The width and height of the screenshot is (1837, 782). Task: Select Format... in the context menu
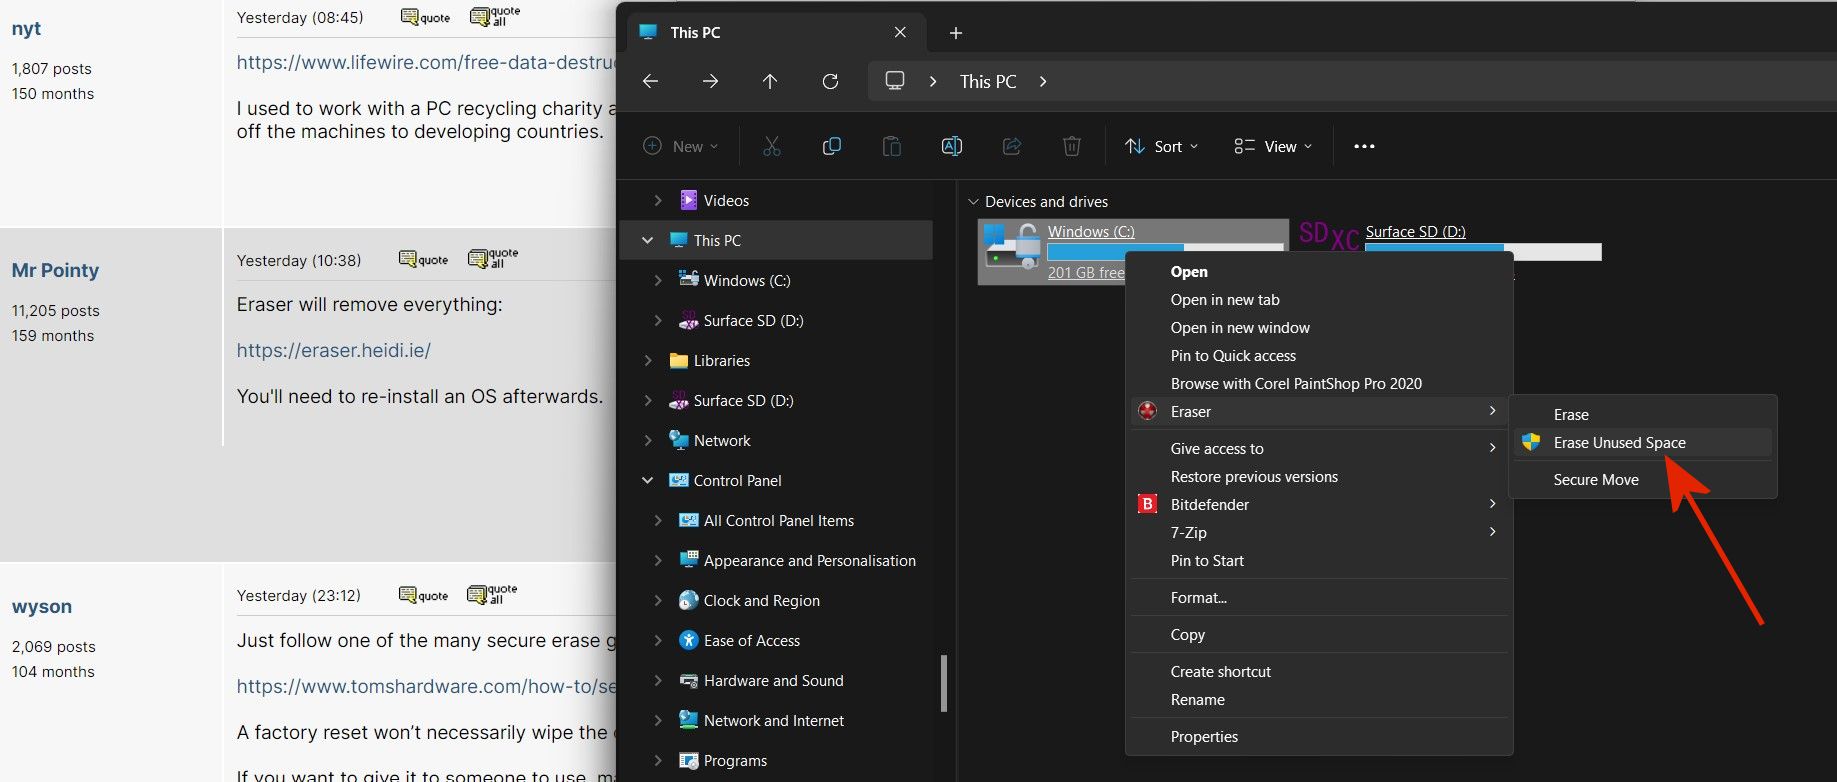pos(1198,598)
